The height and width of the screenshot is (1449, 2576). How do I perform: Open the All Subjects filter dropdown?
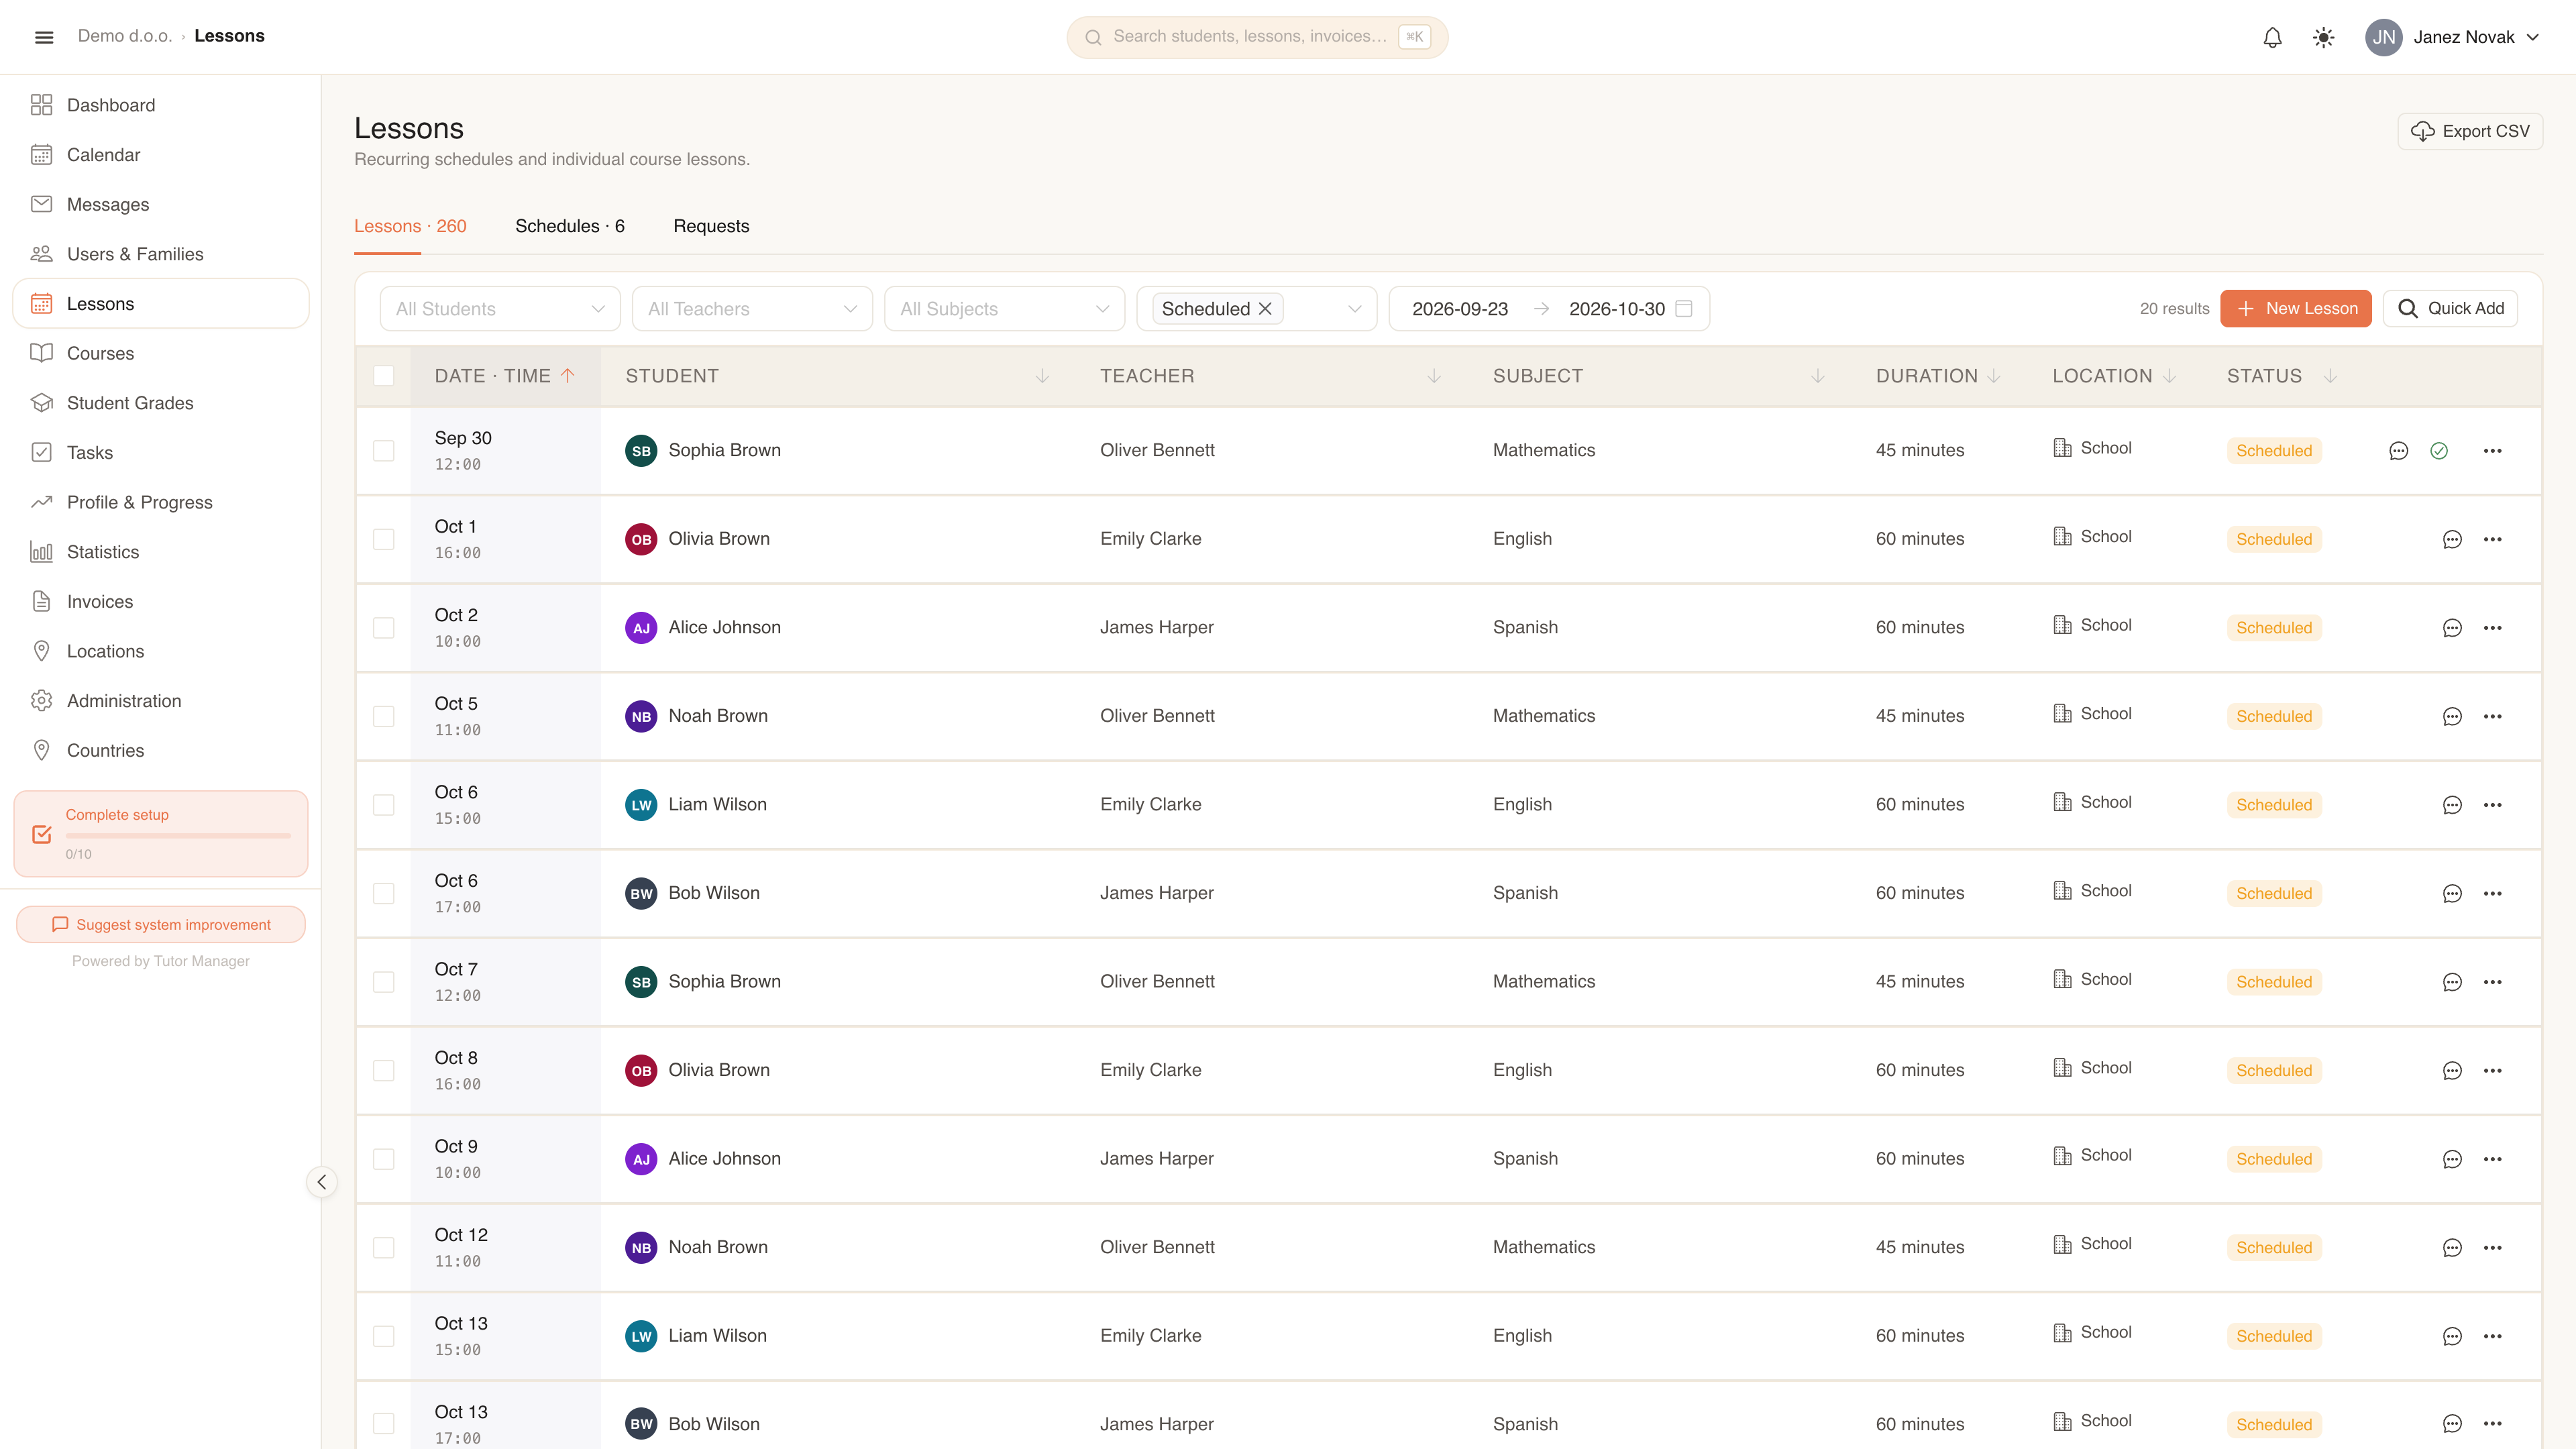tap(1004, 309)
